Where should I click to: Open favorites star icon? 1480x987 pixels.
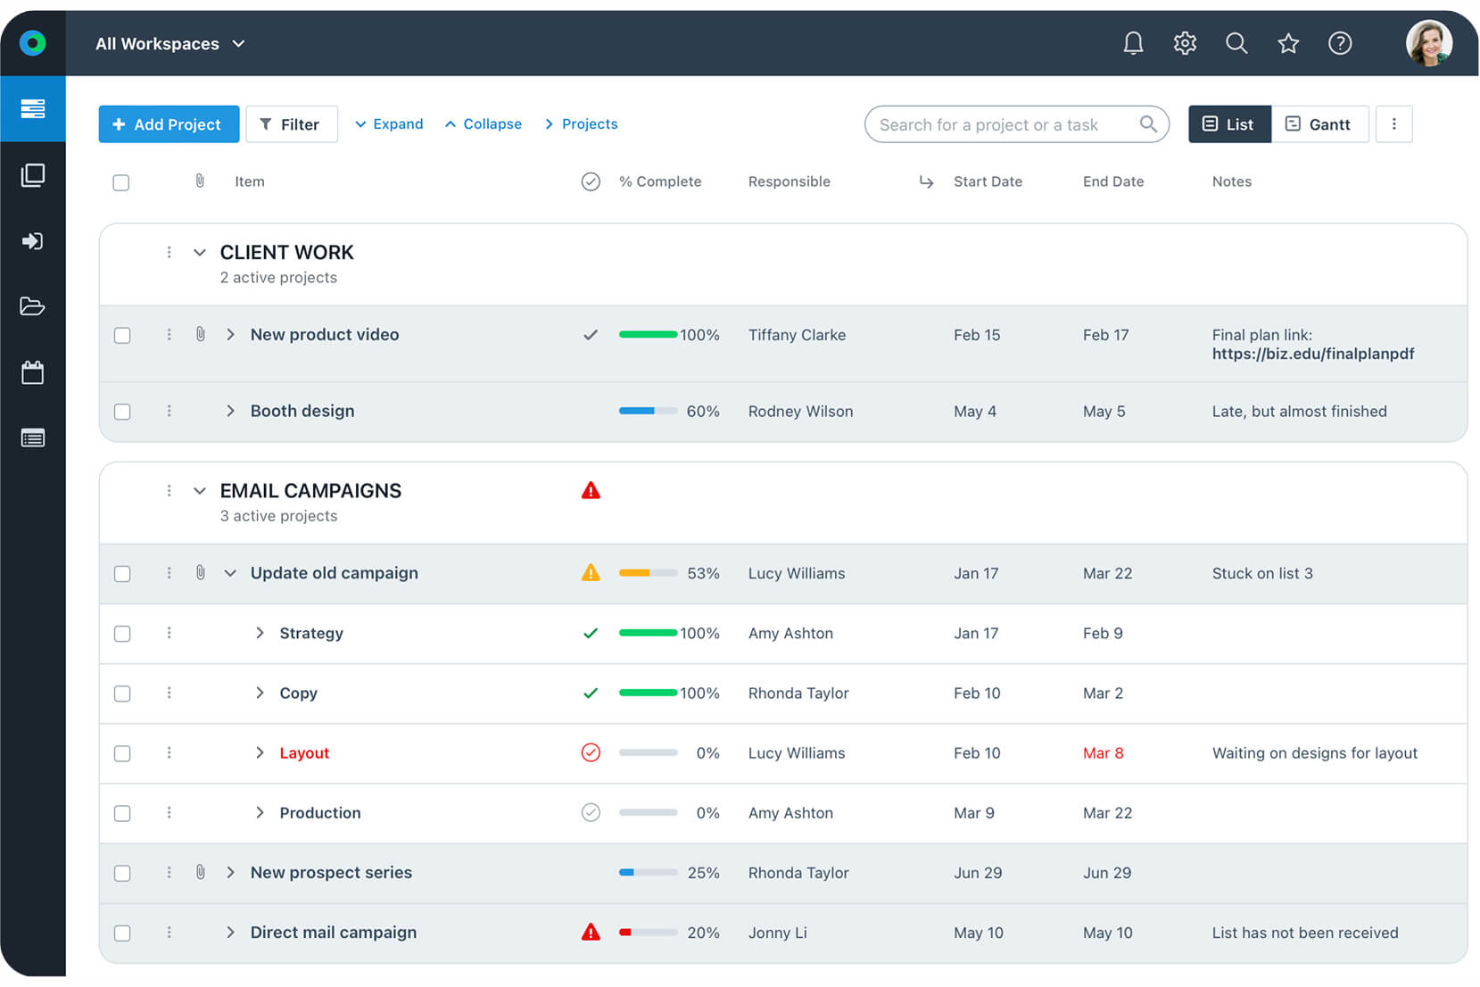(x=1288, y=43)
